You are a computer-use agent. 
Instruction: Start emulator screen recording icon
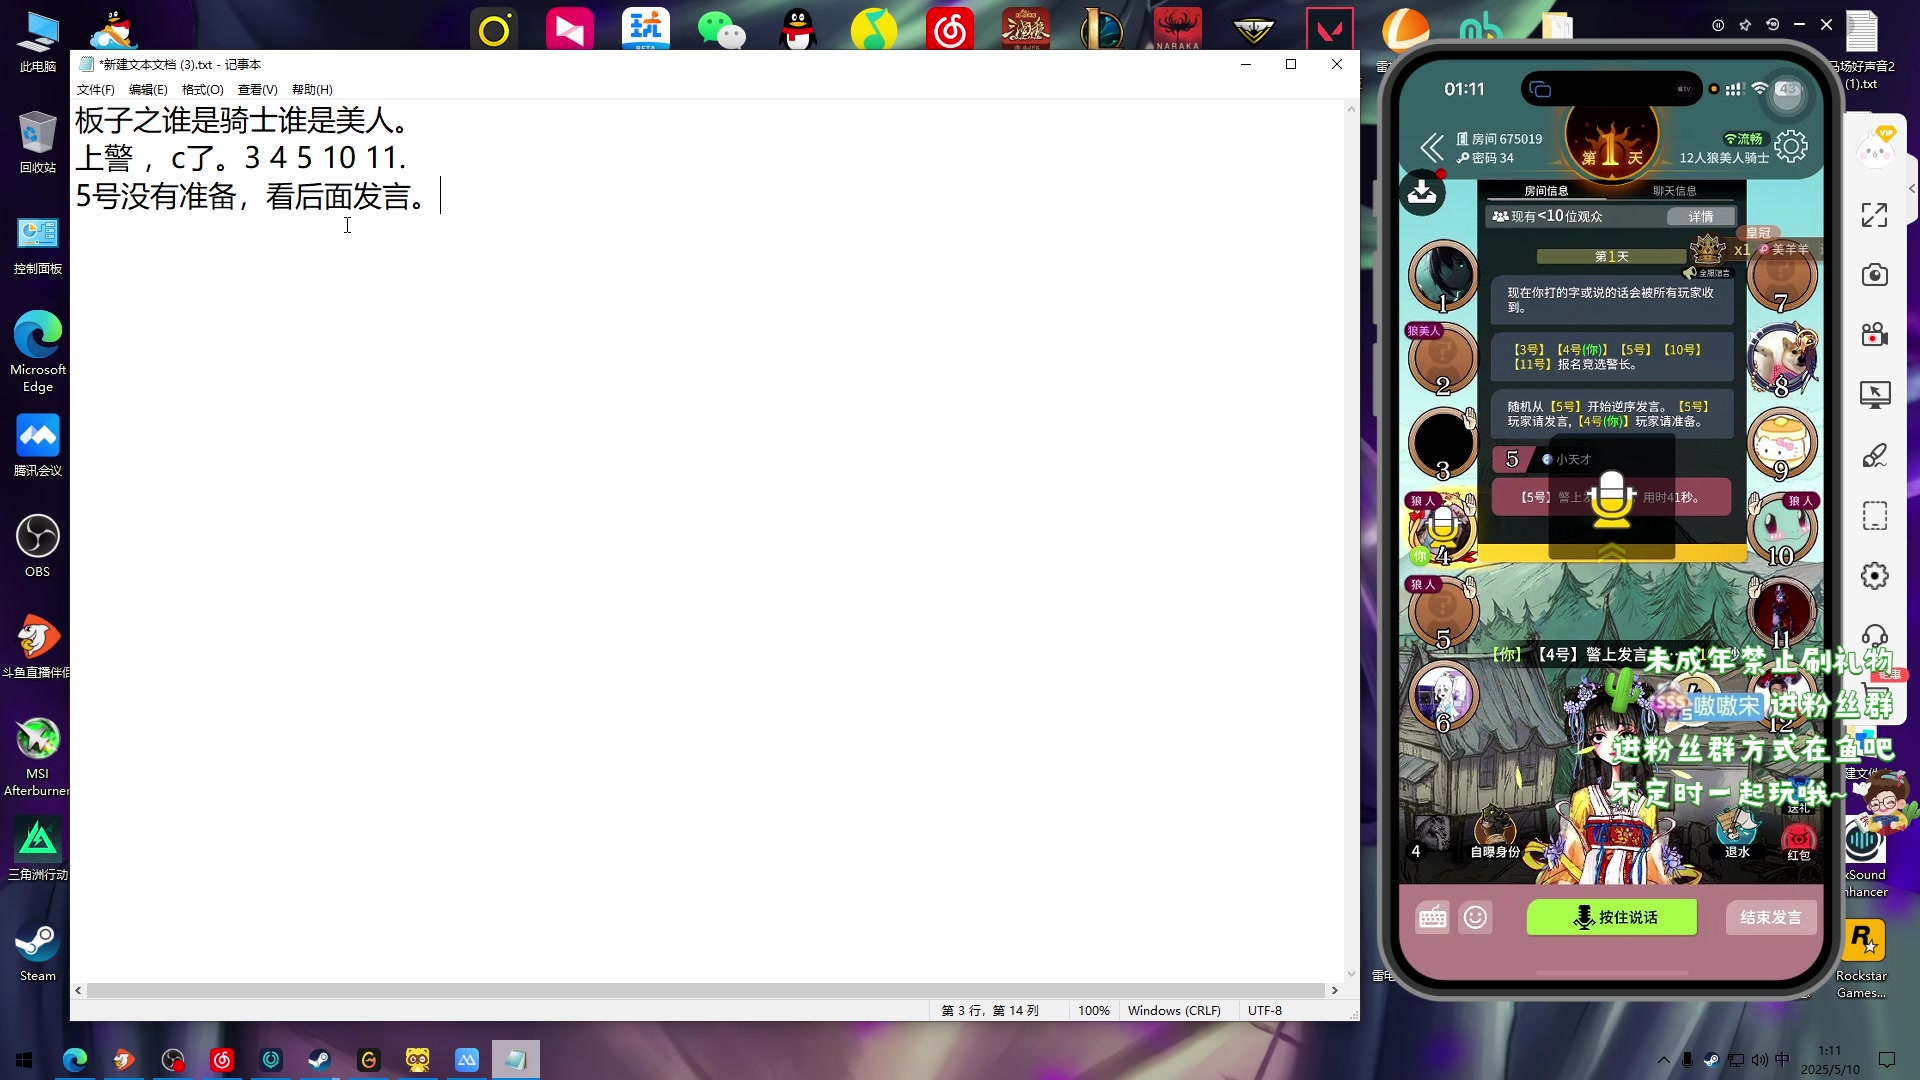tap(1875, 335)
